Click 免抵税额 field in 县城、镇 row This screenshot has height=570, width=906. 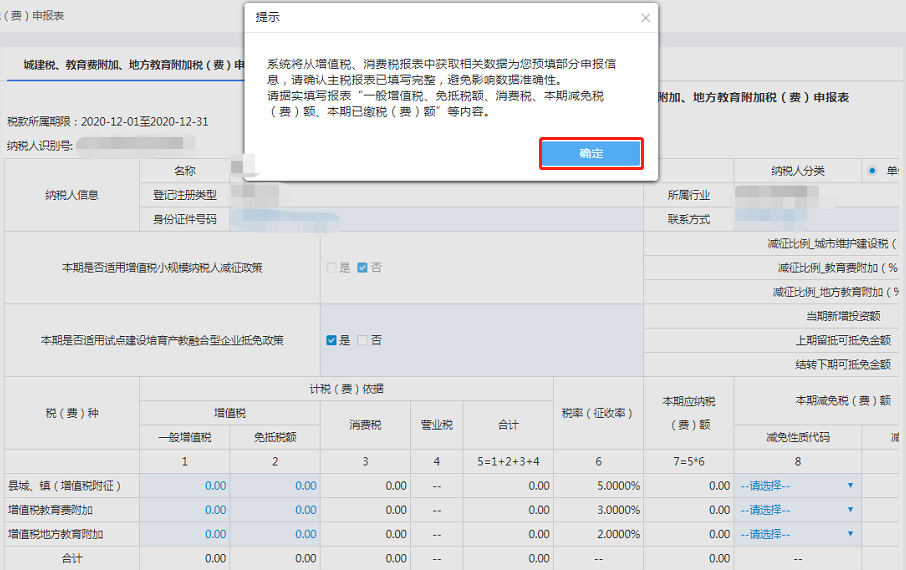[x=275, y=486]
